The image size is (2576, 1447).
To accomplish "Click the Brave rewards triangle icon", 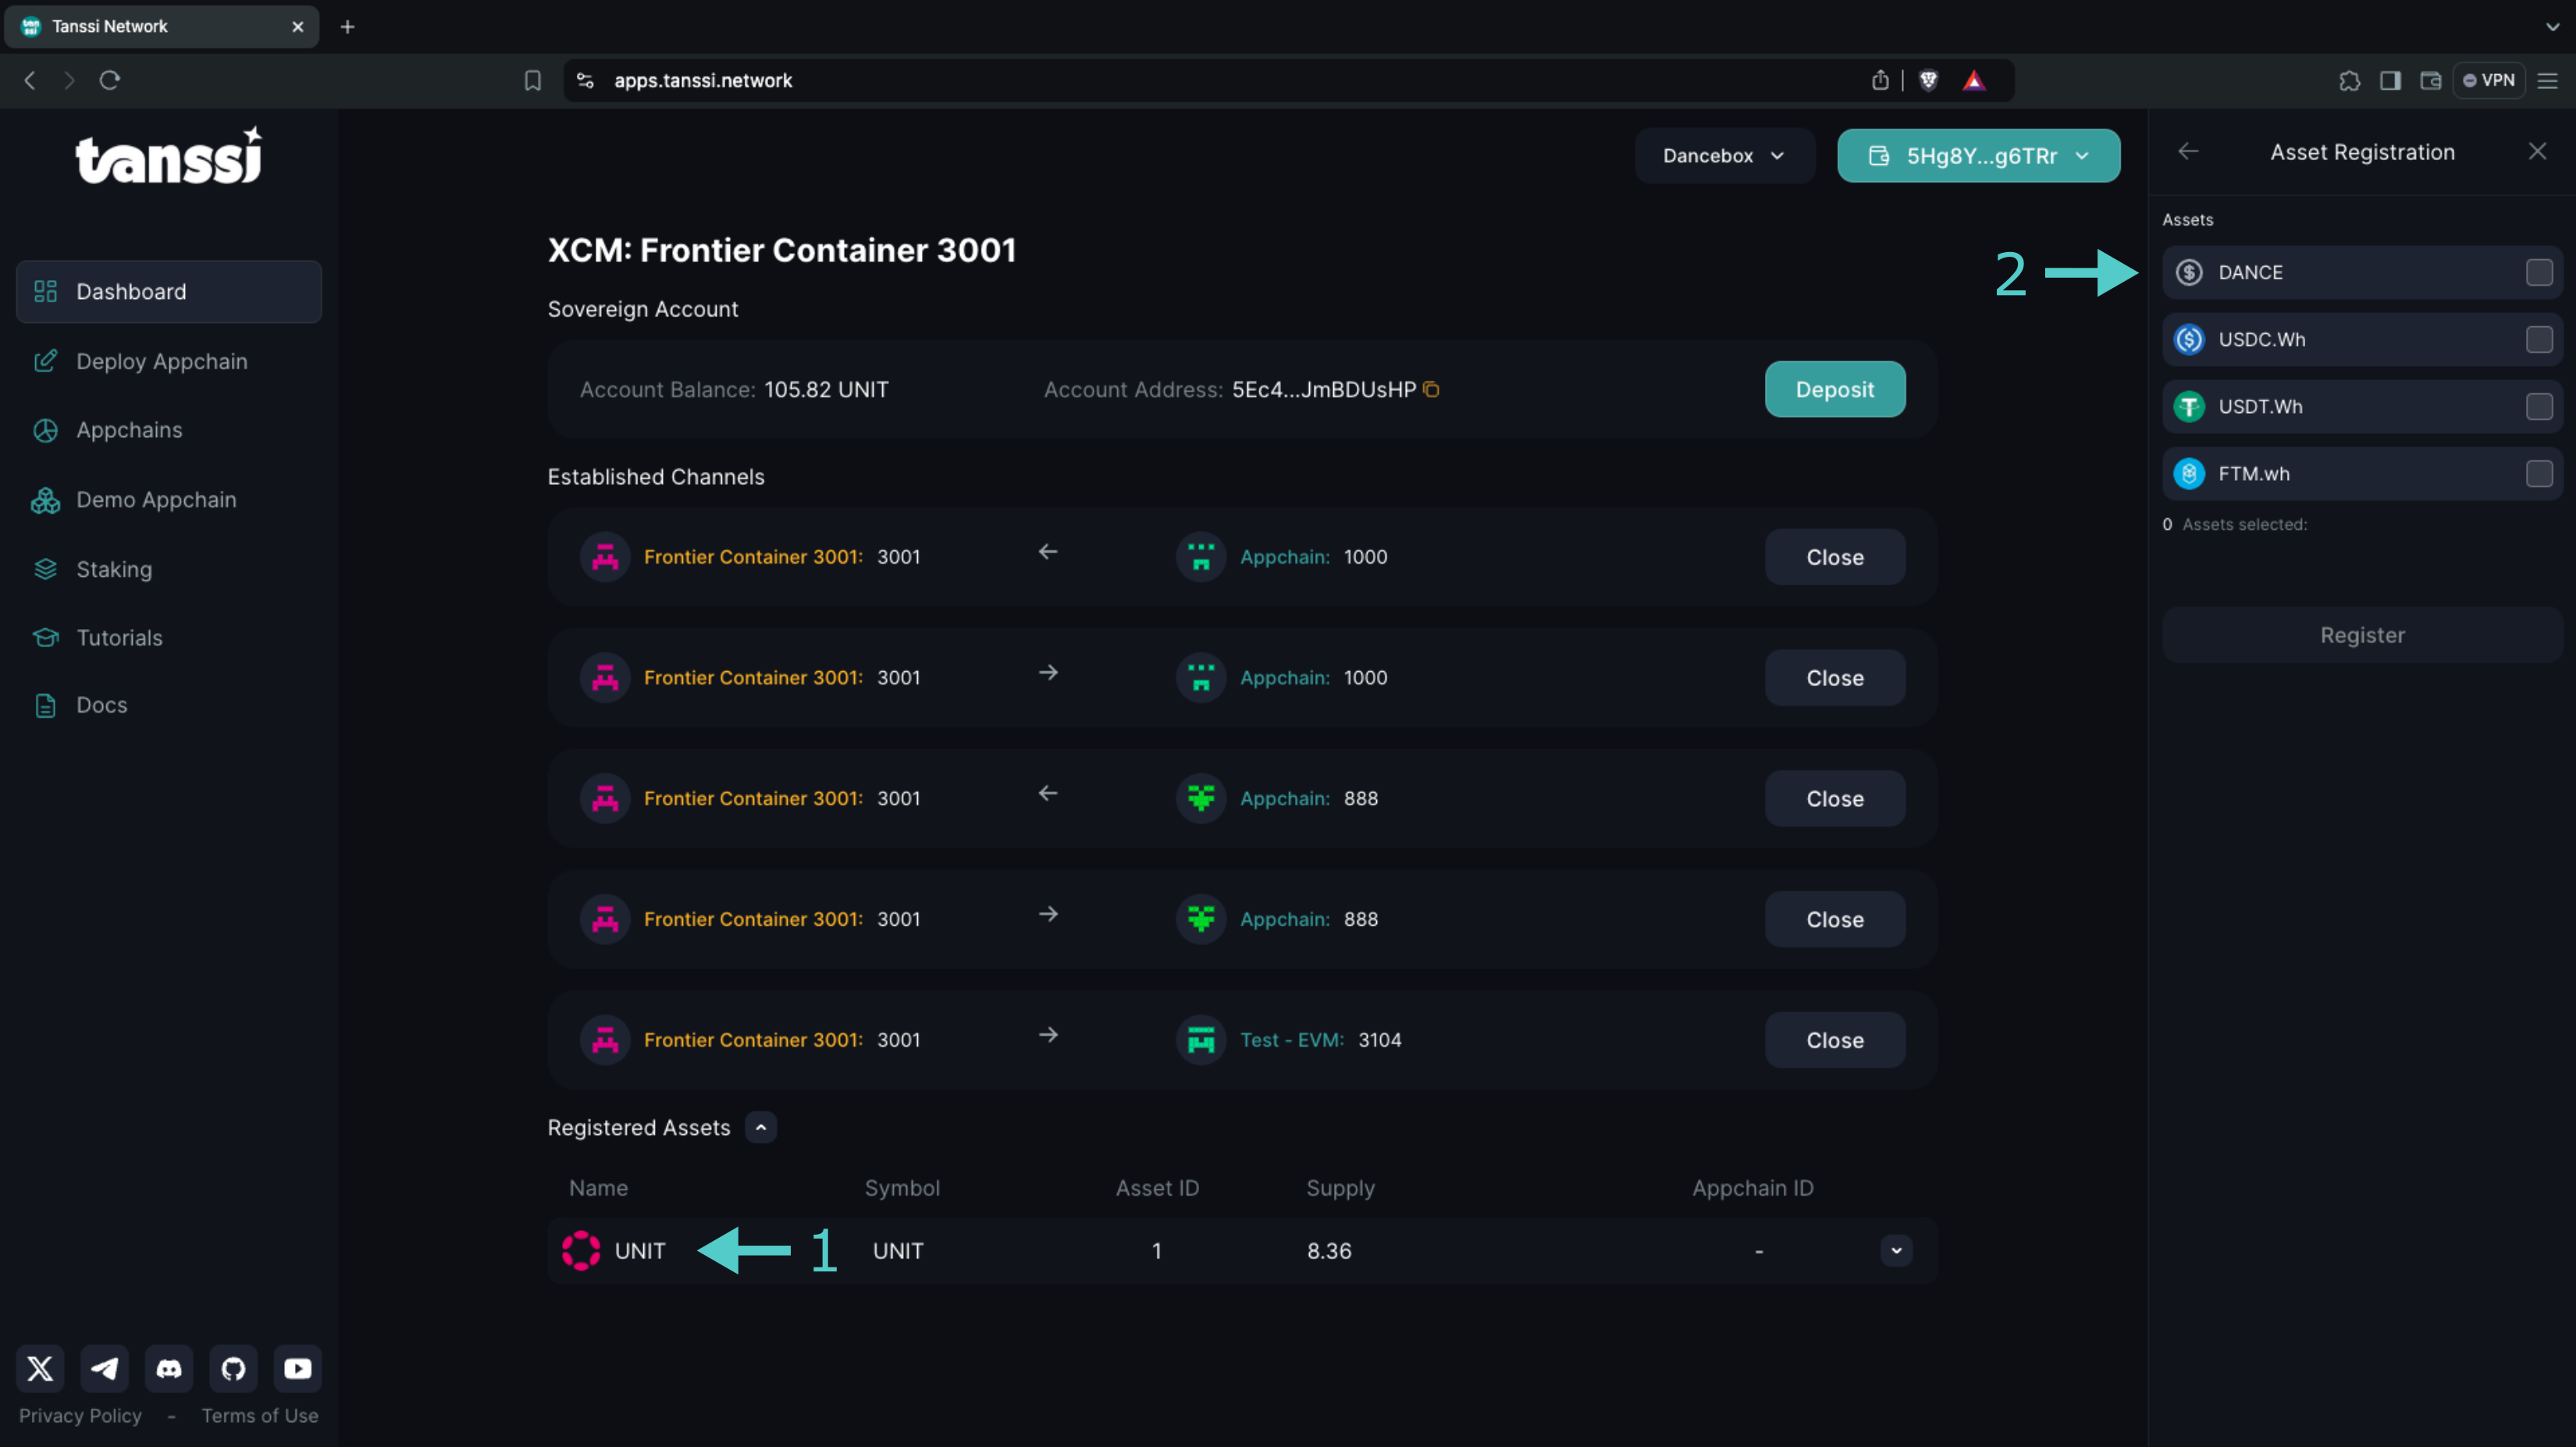I will click(x=1973, y=80).
